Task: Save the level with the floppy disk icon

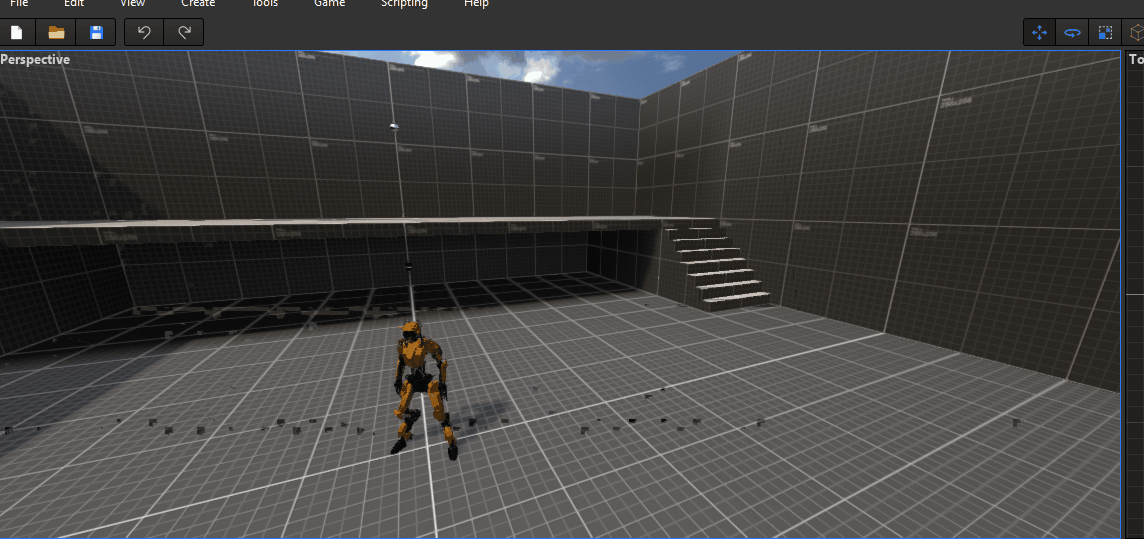Action: tap(96, 33)
